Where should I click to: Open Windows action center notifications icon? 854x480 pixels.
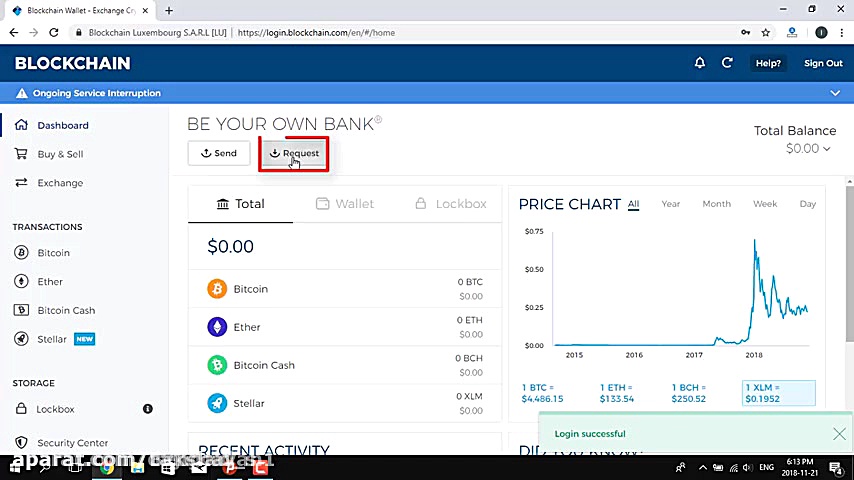835,467
